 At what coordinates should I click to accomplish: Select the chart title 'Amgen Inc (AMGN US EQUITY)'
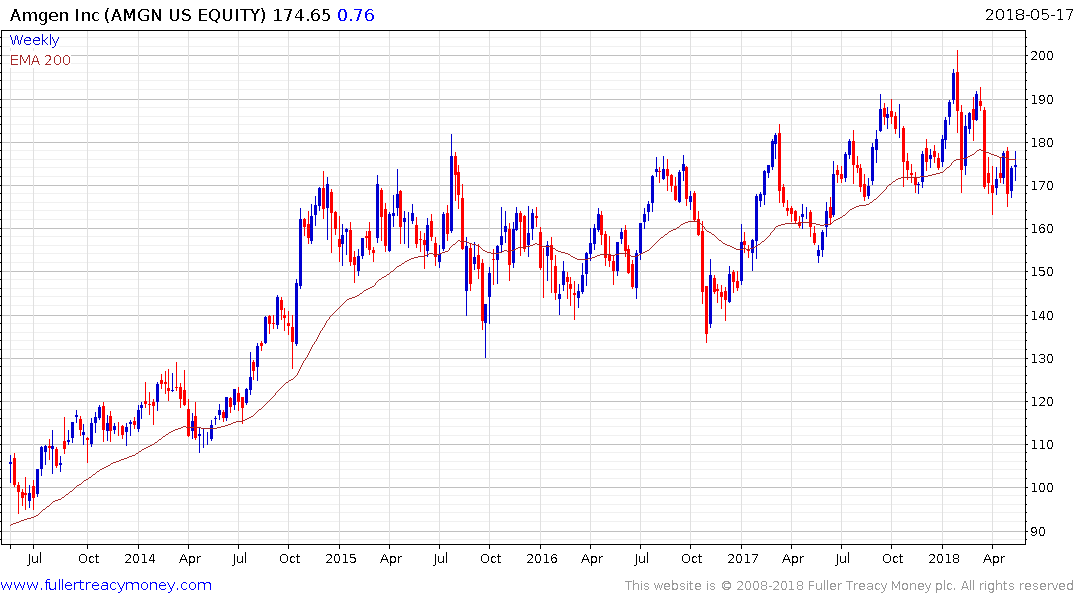click(x=138, y=15)
